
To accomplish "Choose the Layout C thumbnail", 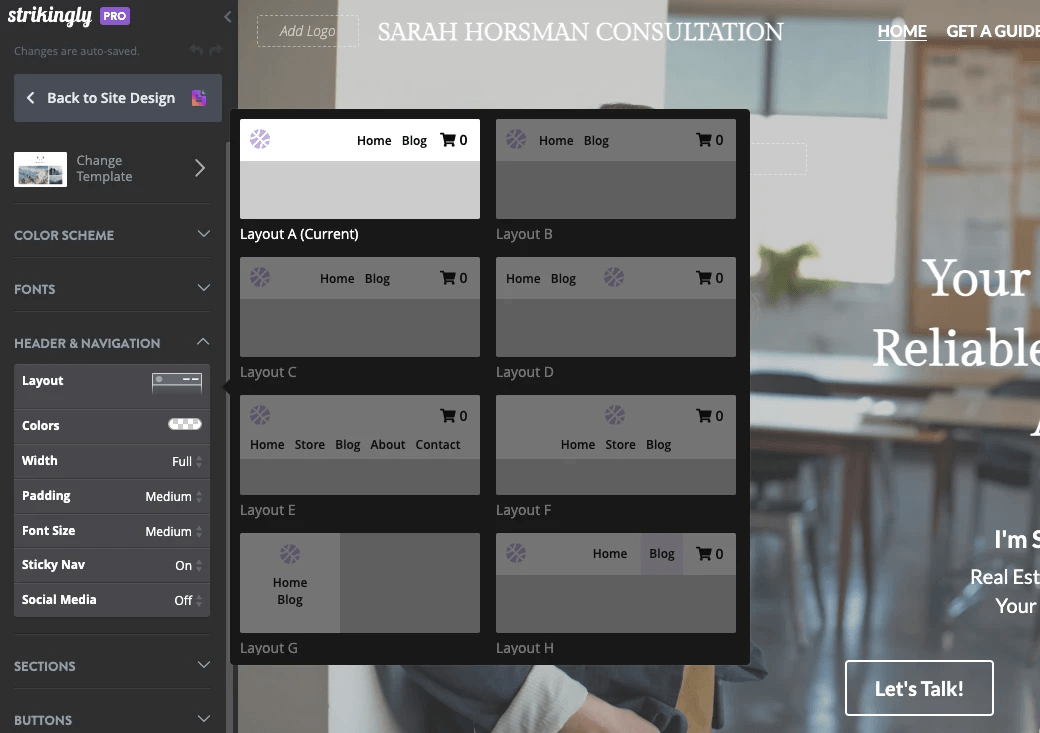I will (x=359, y=307).
